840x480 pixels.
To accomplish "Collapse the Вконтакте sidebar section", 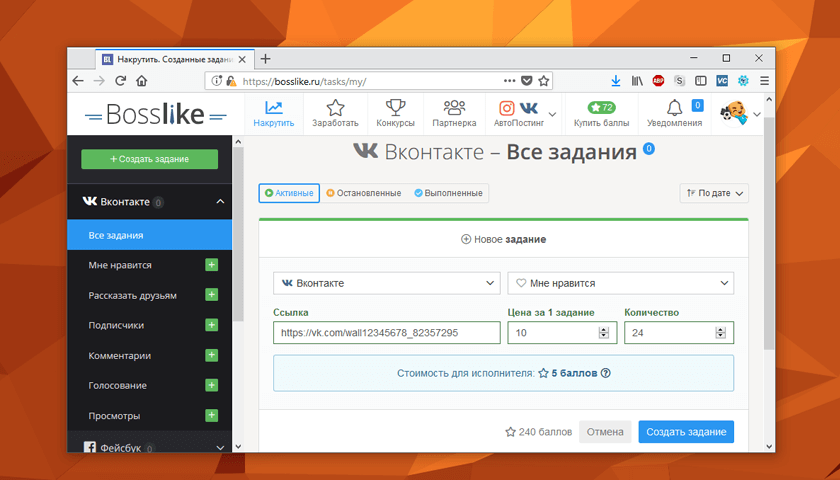I will point(220,202).
